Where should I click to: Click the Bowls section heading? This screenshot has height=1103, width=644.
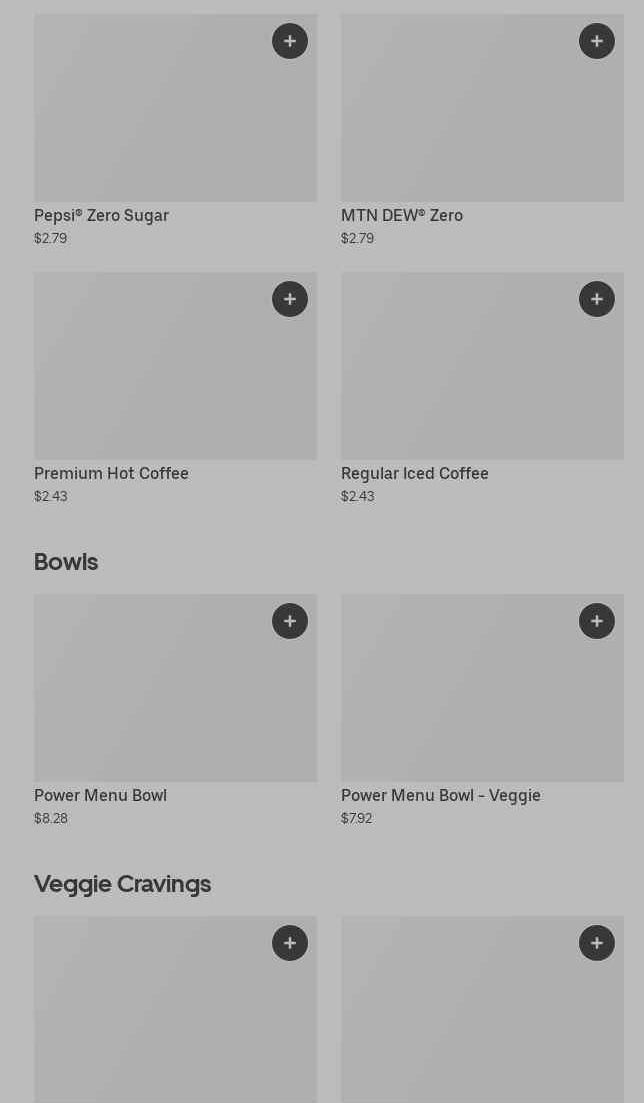coord(66,562)
